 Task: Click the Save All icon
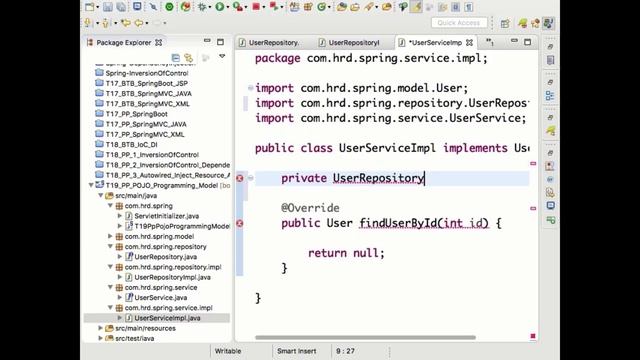coord(121,7)
